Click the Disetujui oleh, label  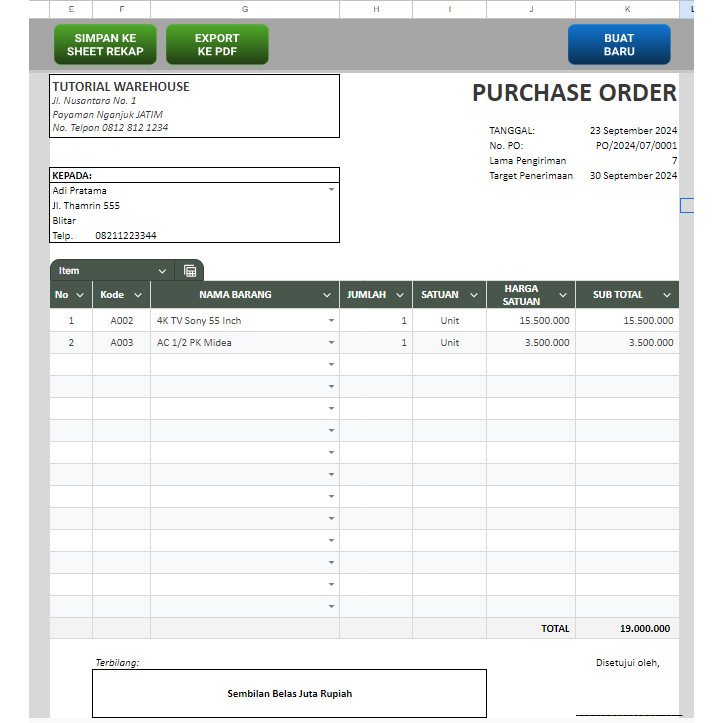click(628, 663)
